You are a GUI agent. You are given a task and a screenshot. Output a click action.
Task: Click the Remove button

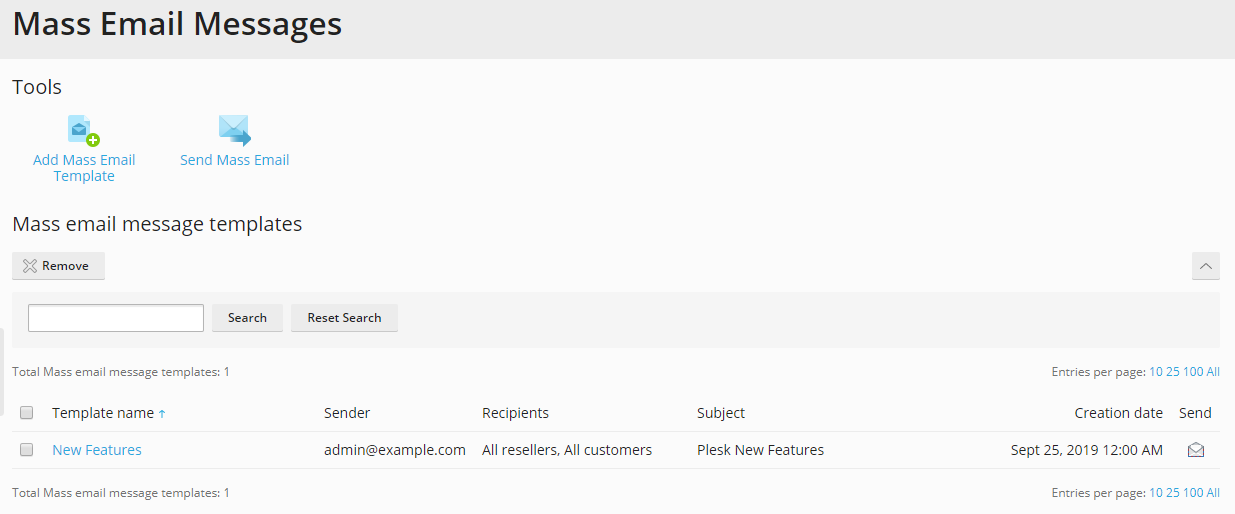[58, 266]
